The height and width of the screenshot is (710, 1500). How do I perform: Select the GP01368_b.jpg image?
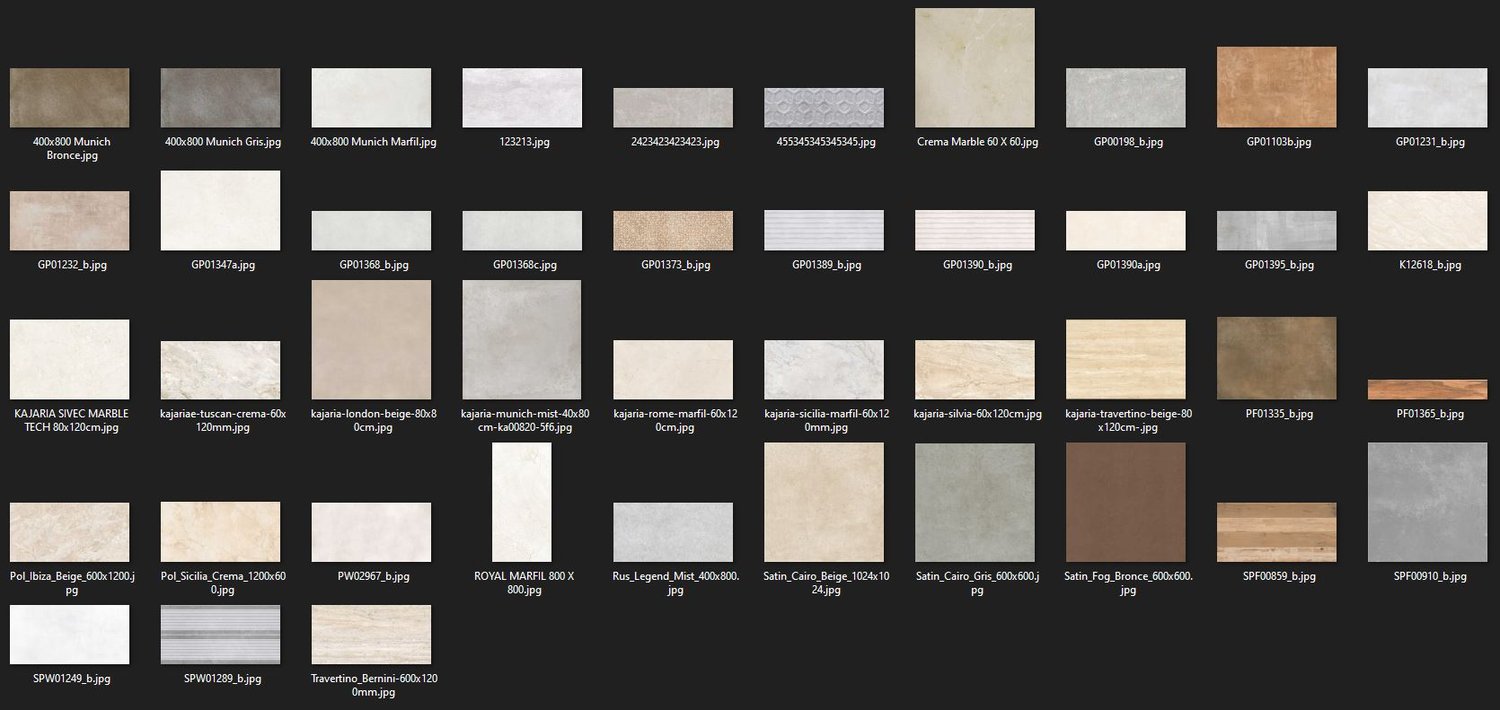point(372,231)
